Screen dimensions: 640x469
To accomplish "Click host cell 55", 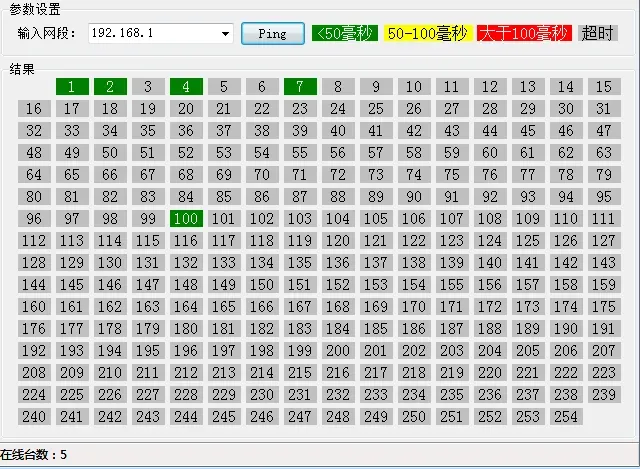I will [x=300, y=153].
